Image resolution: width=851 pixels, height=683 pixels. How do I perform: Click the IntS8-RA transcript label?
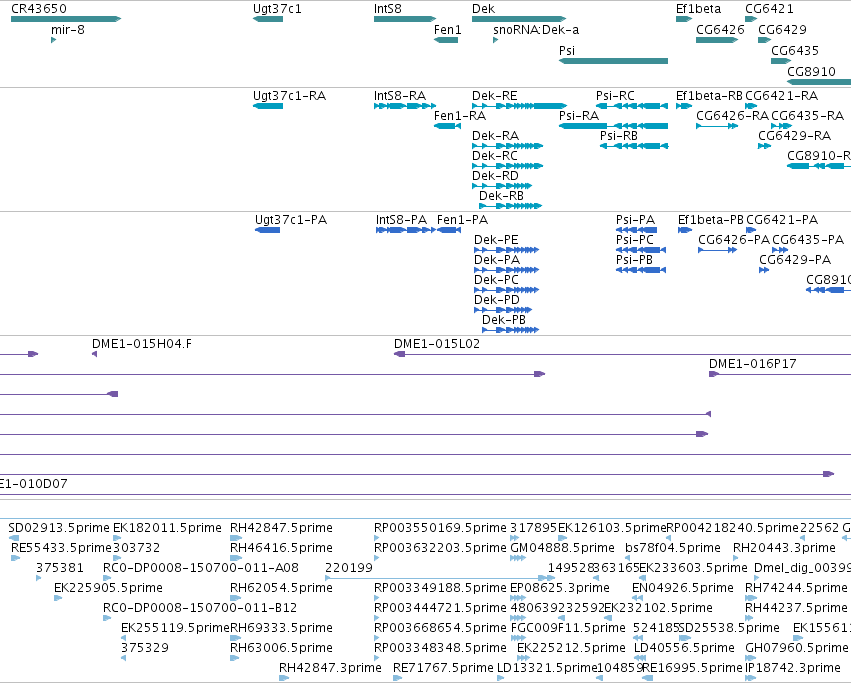400,96
